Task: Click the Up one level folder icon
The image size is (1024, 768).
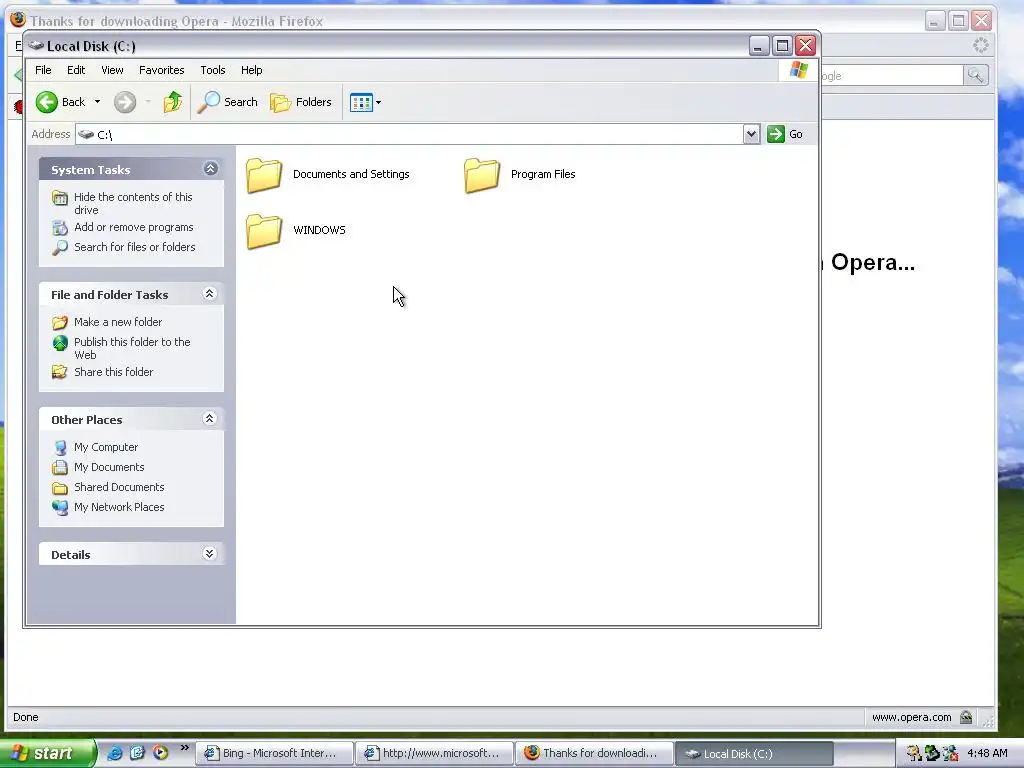Action: pyautogui.click(x=173, y=102)
